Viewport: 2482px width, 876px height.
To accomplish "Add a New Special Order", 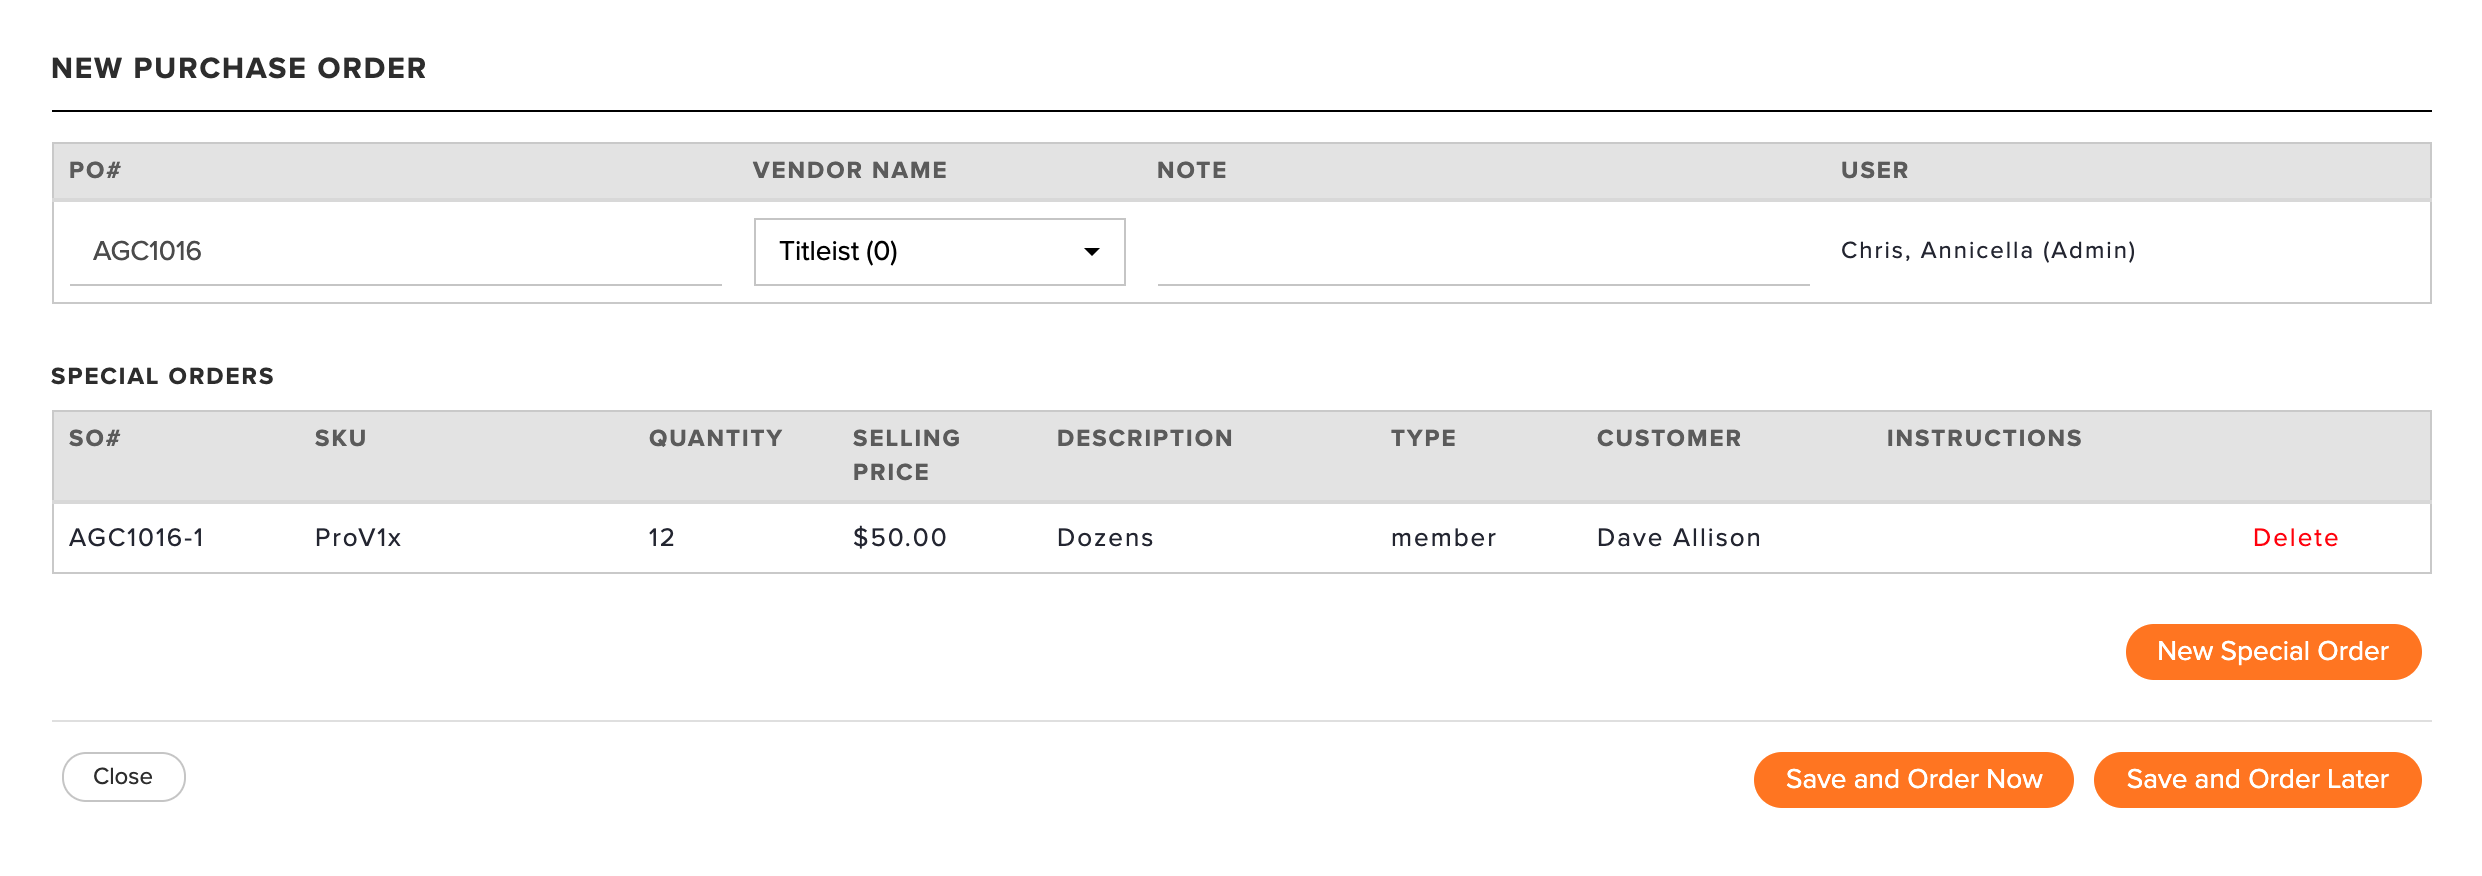I will [2273, 652].
